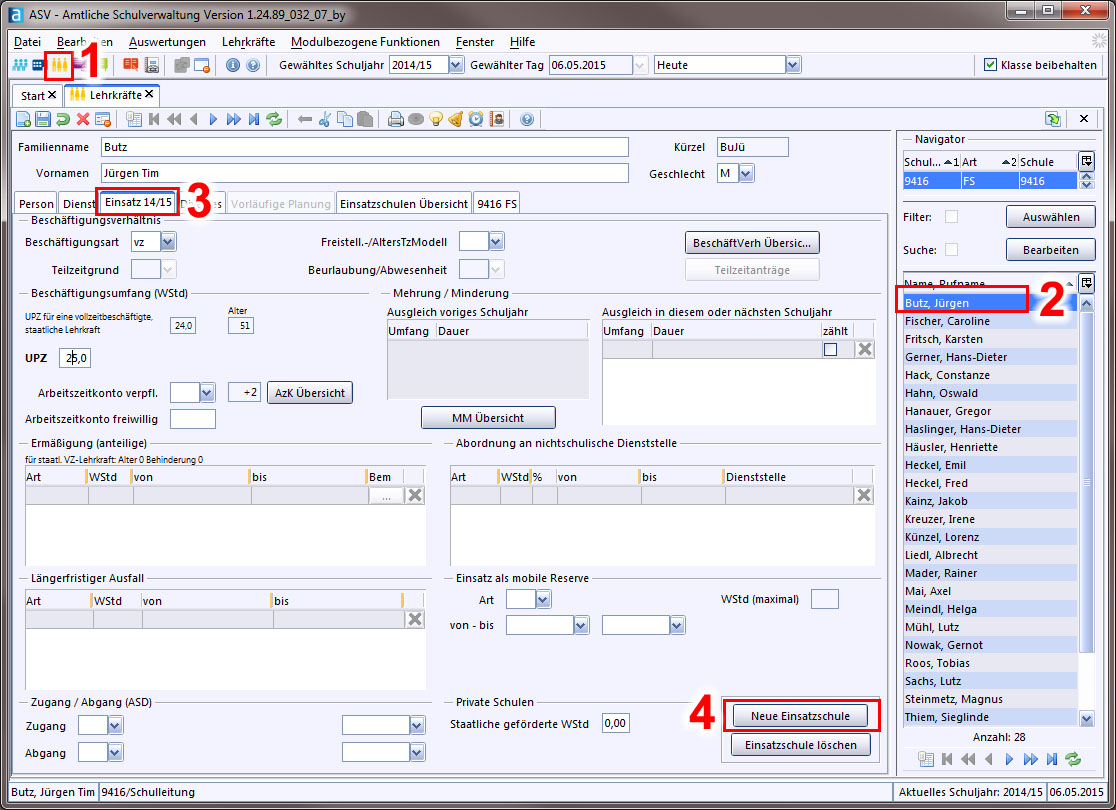
Task: Click into the UPZ input field
Action: coord(75,358)
